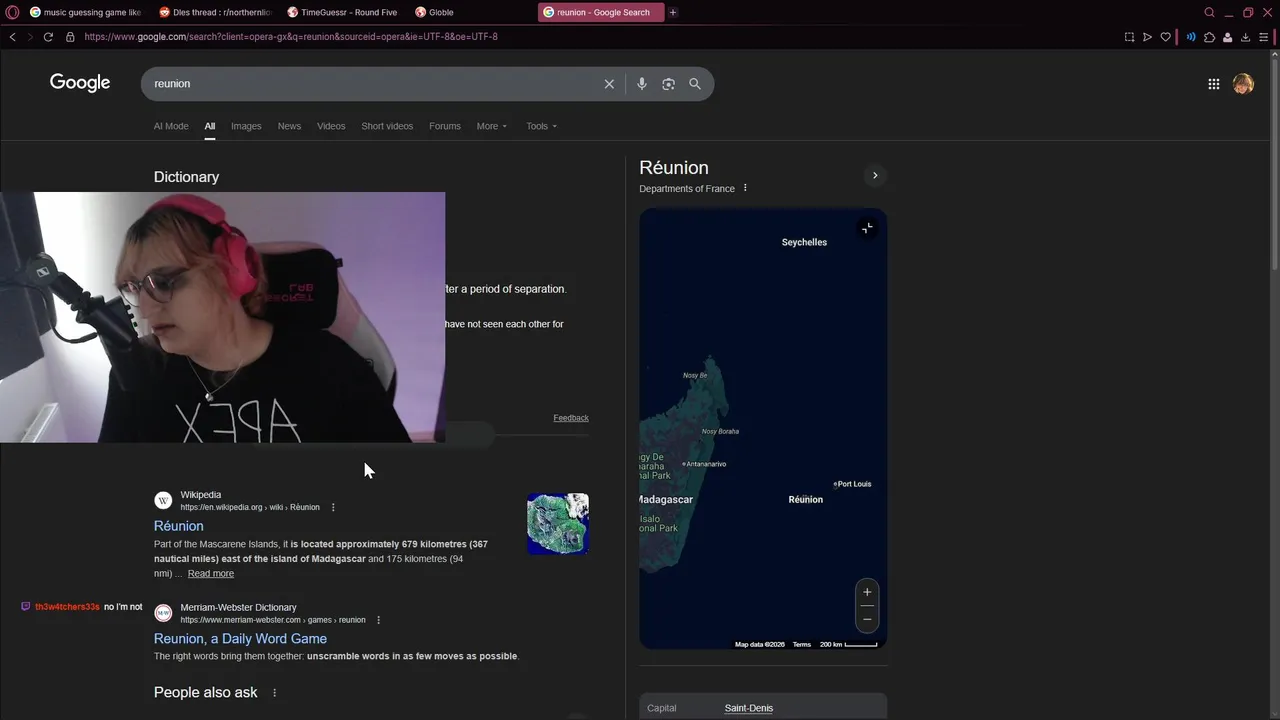Open options menu for Wikipedia result

(333, 507)
